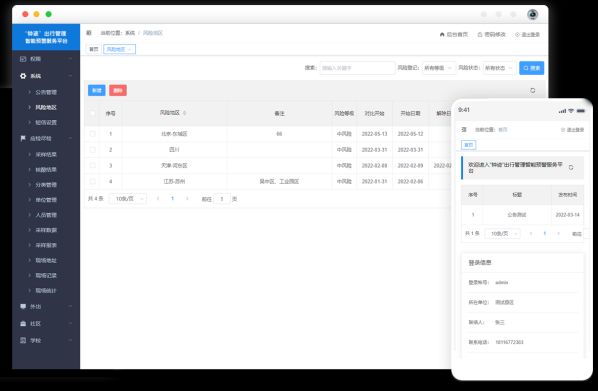Open the 风险状态 filter dropdown

pos(499,68)
